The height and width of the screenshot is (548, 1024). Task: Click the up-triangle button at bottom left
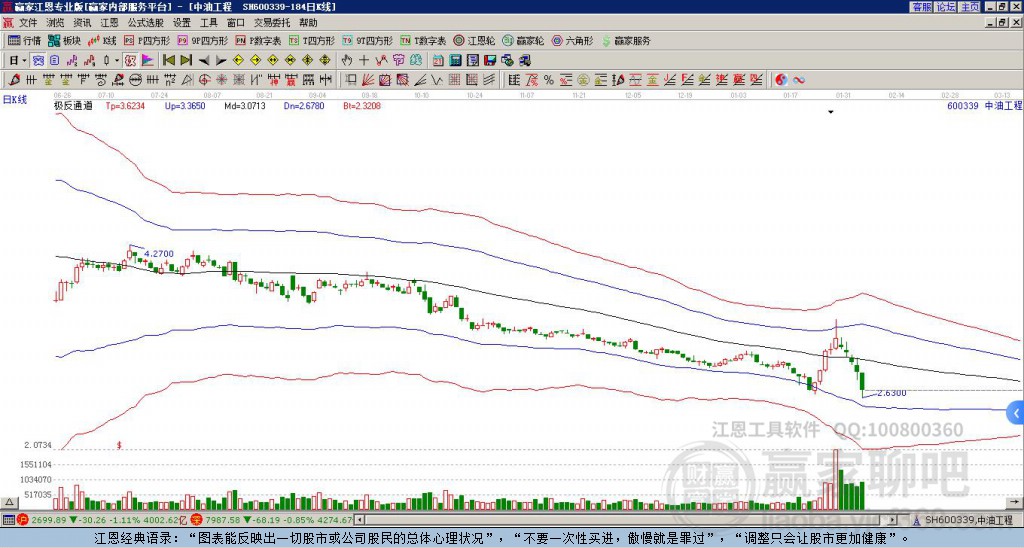(8, 502)
